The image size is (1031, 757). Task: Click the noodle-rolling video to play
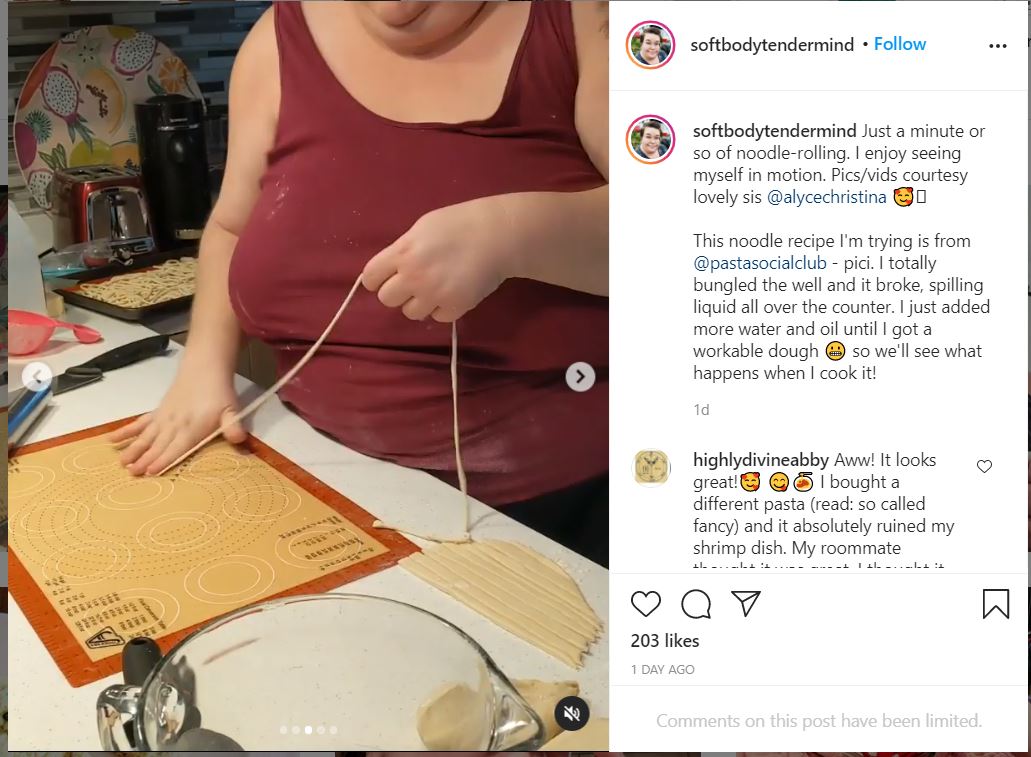308,376
